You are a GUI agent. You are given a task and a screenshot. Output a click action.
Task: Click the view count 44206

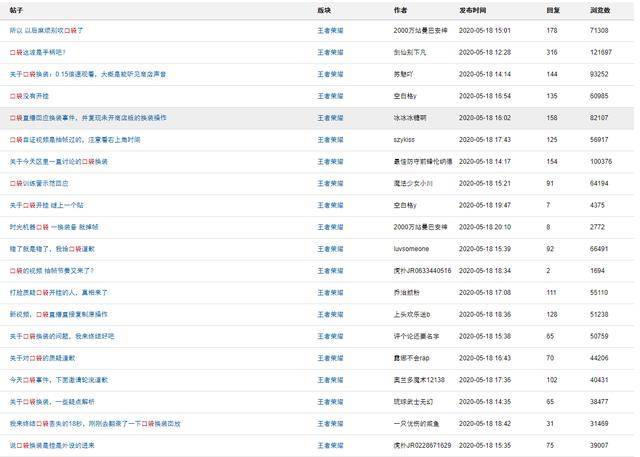coord(599,358)
